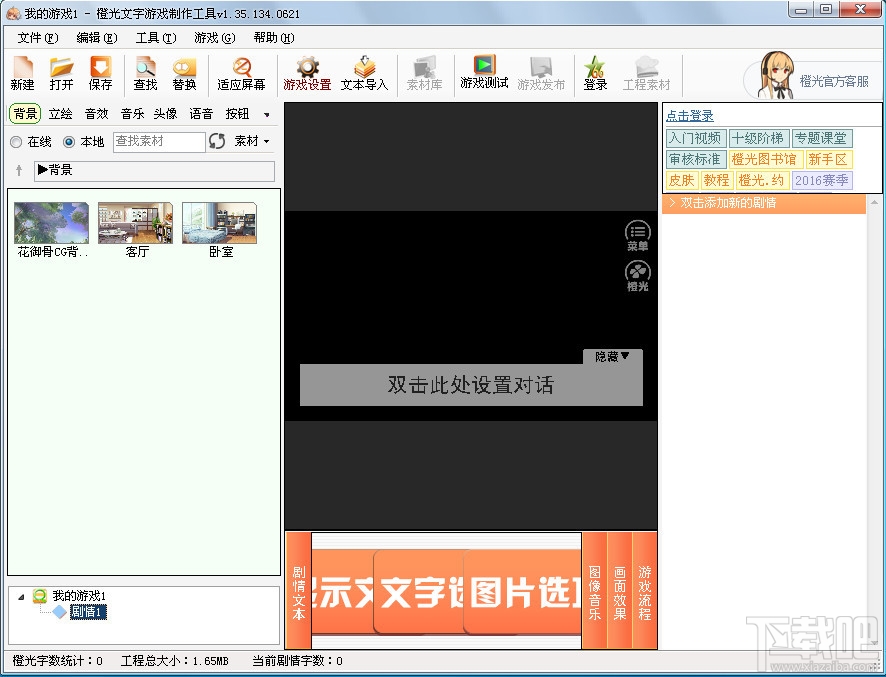Switch to the 音效 tab
Viewport: 886px width, 677px height.
97,114
